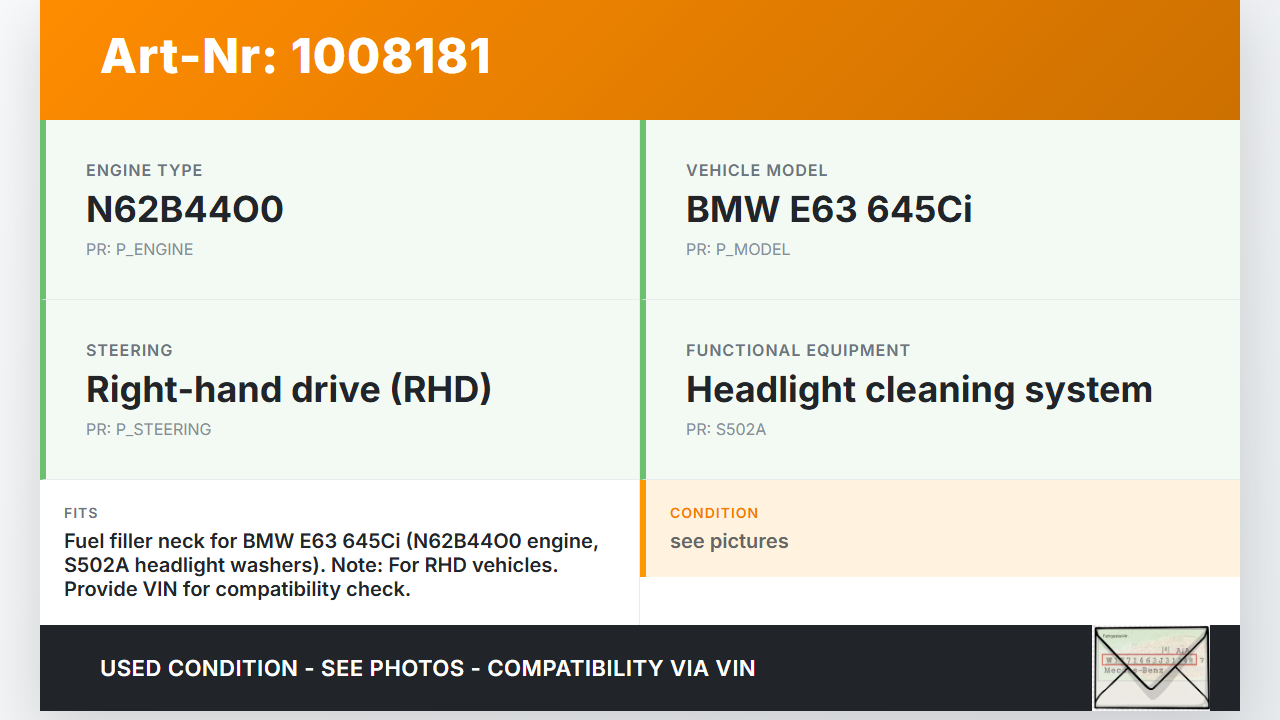Select the FITS section label
The image size is (1280, 720).
[x=81, y=513]
